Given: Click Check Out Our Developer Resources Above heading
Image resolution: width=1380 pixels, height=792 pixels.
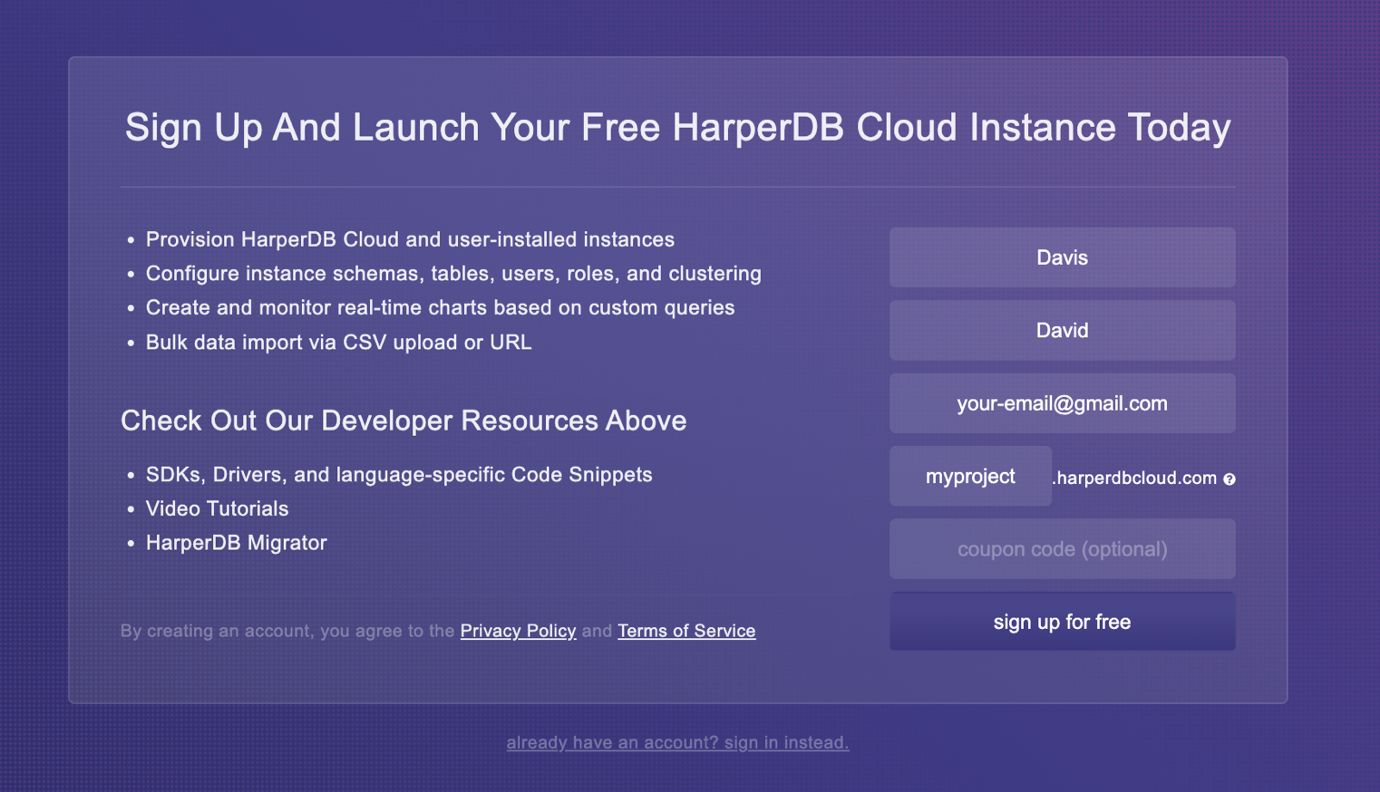Looking at the screenshot, I should tap(403, 420).
